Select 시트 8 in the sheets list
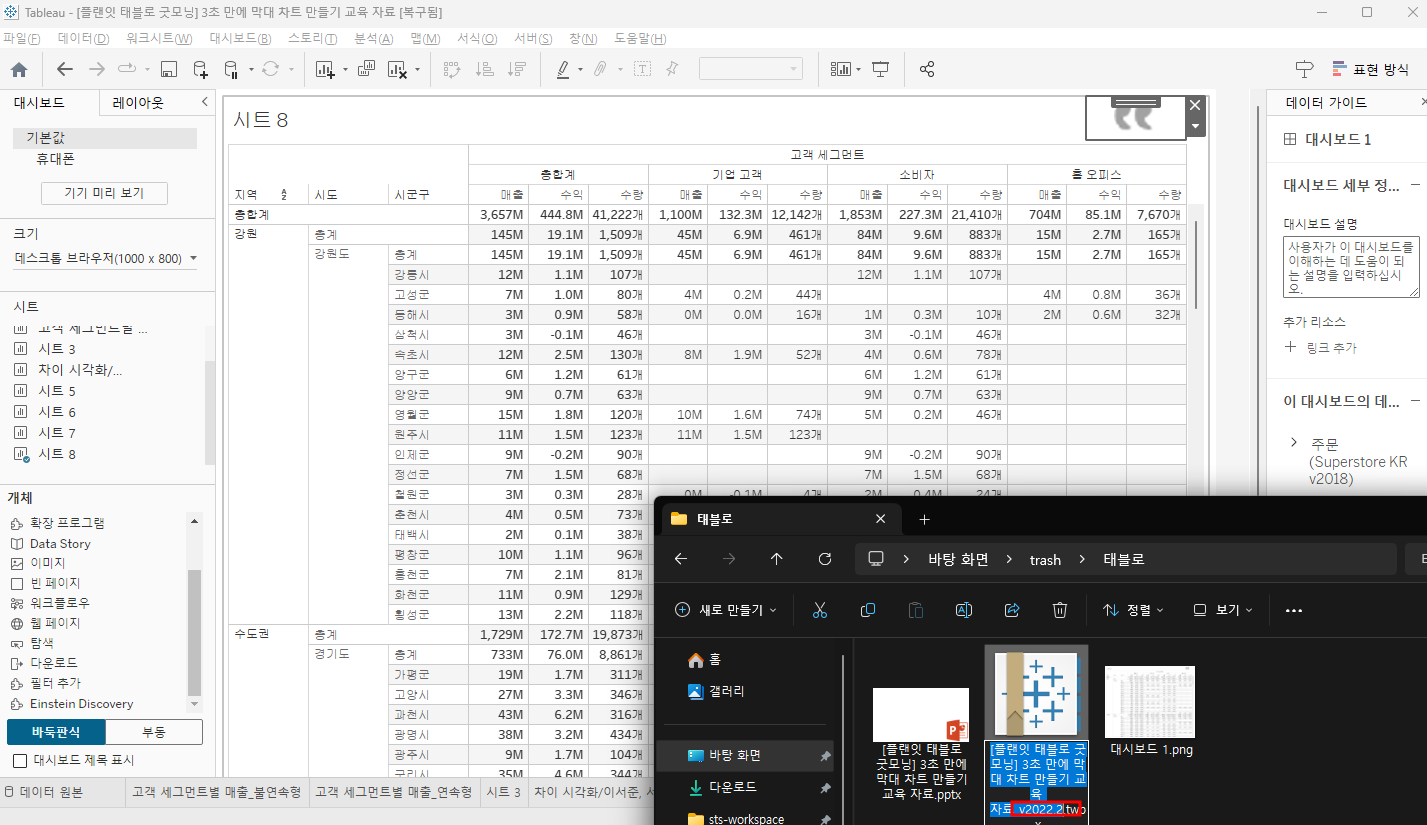 57,454
